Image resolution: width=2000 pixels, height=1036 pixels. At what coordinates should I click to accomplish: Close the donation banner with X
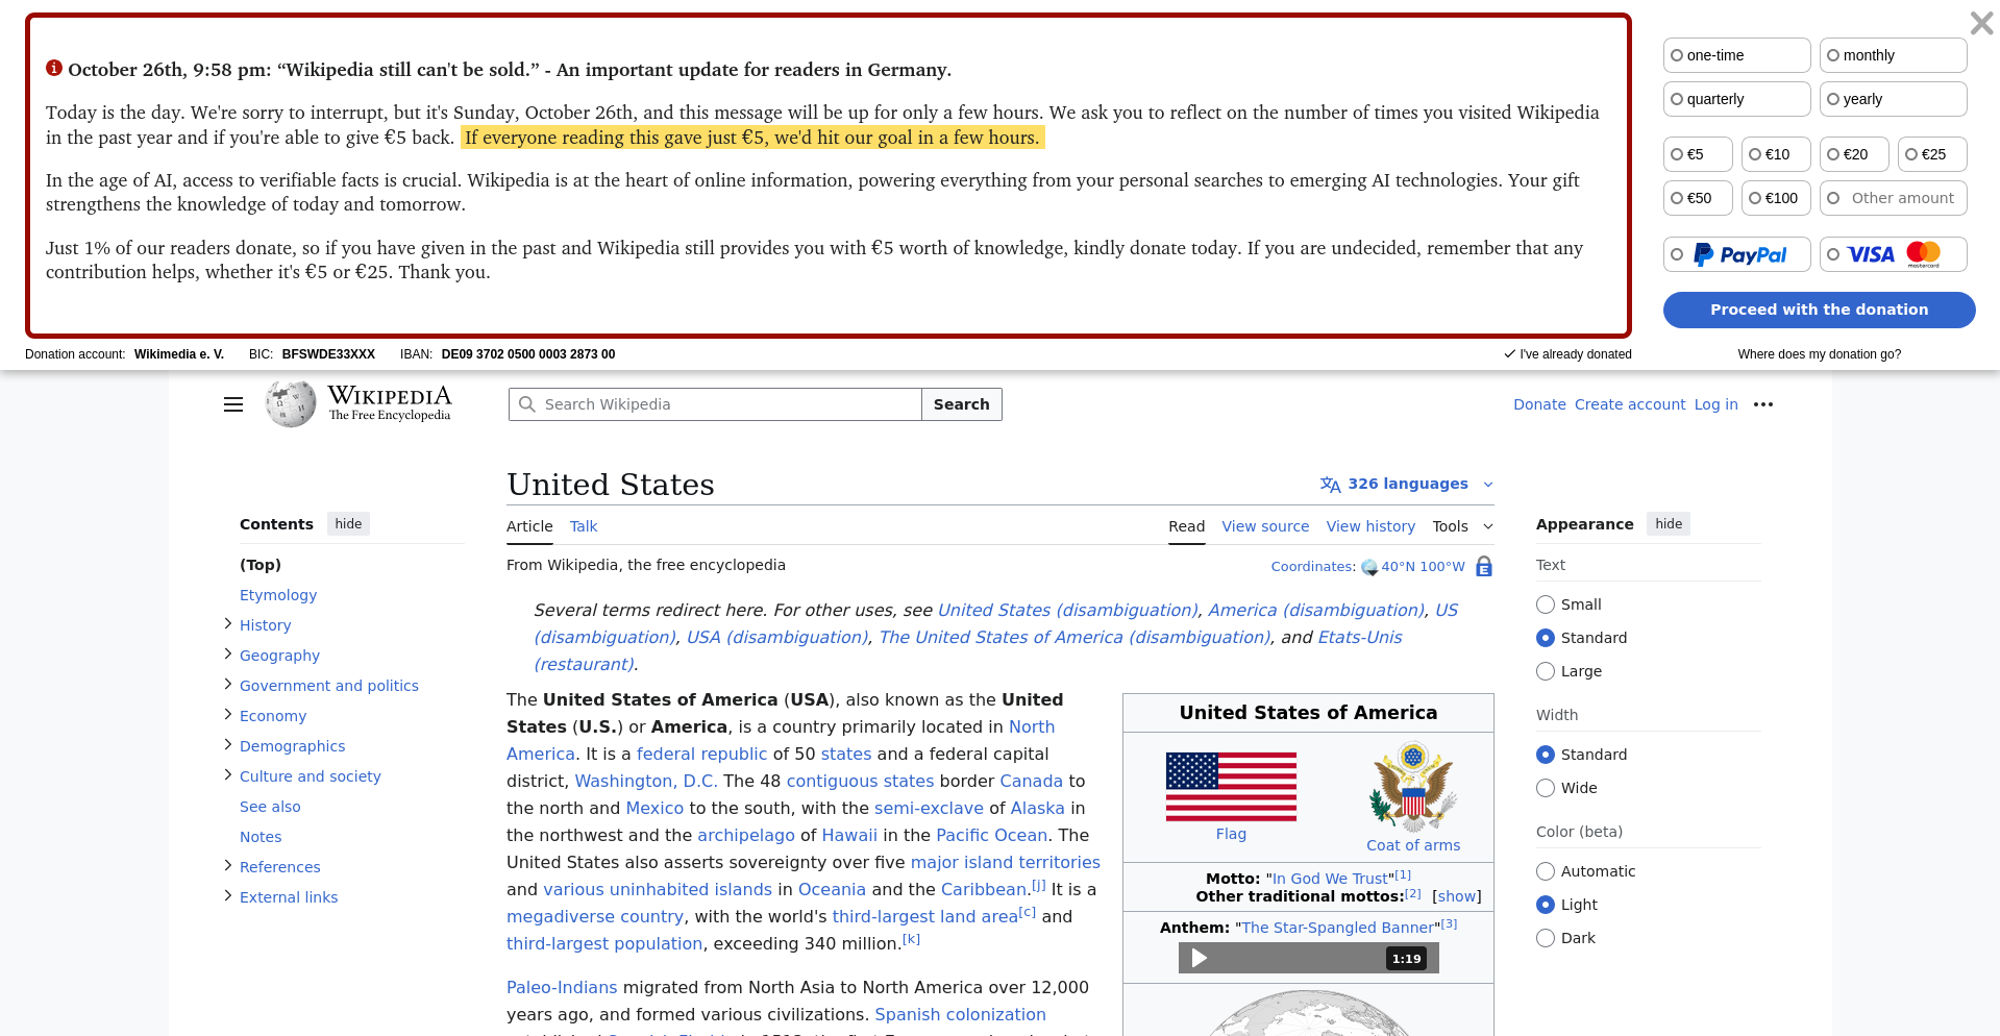click(x=1980, y=23)
